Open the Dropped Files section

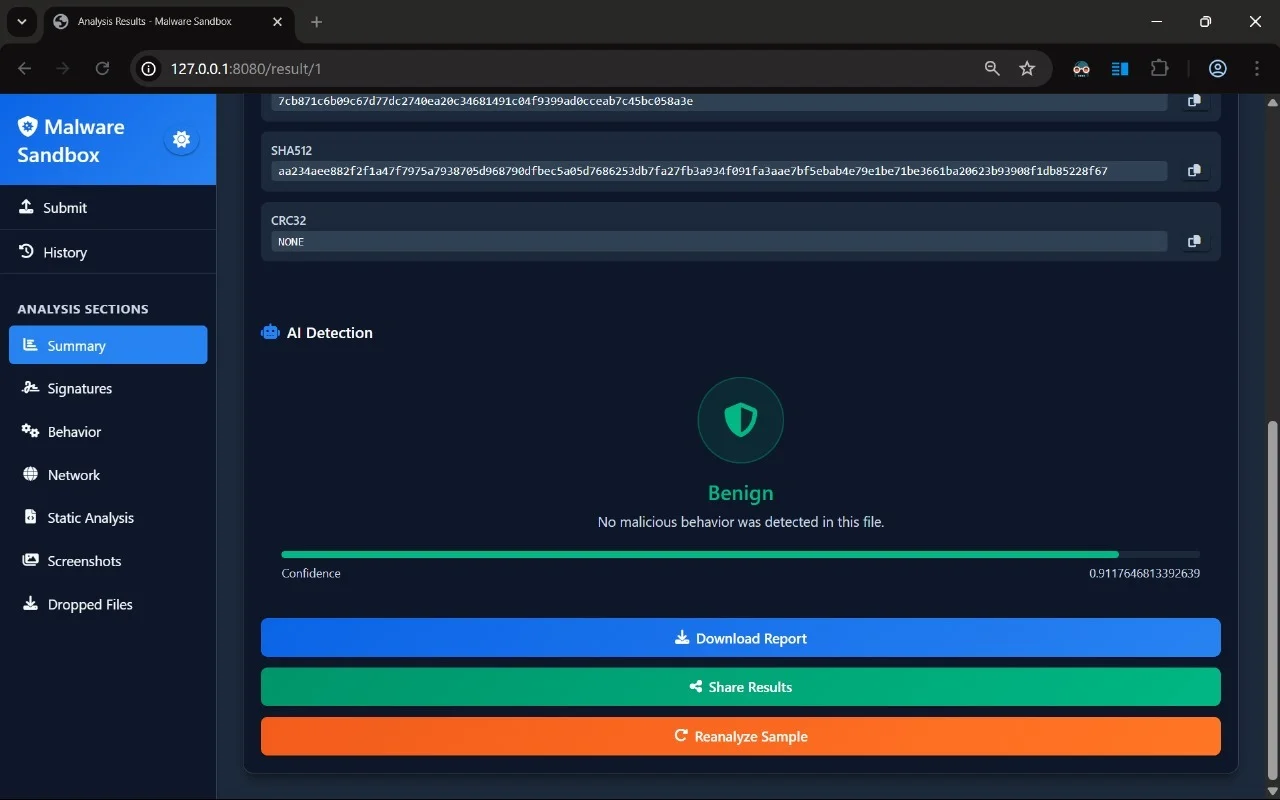(108, 604)
